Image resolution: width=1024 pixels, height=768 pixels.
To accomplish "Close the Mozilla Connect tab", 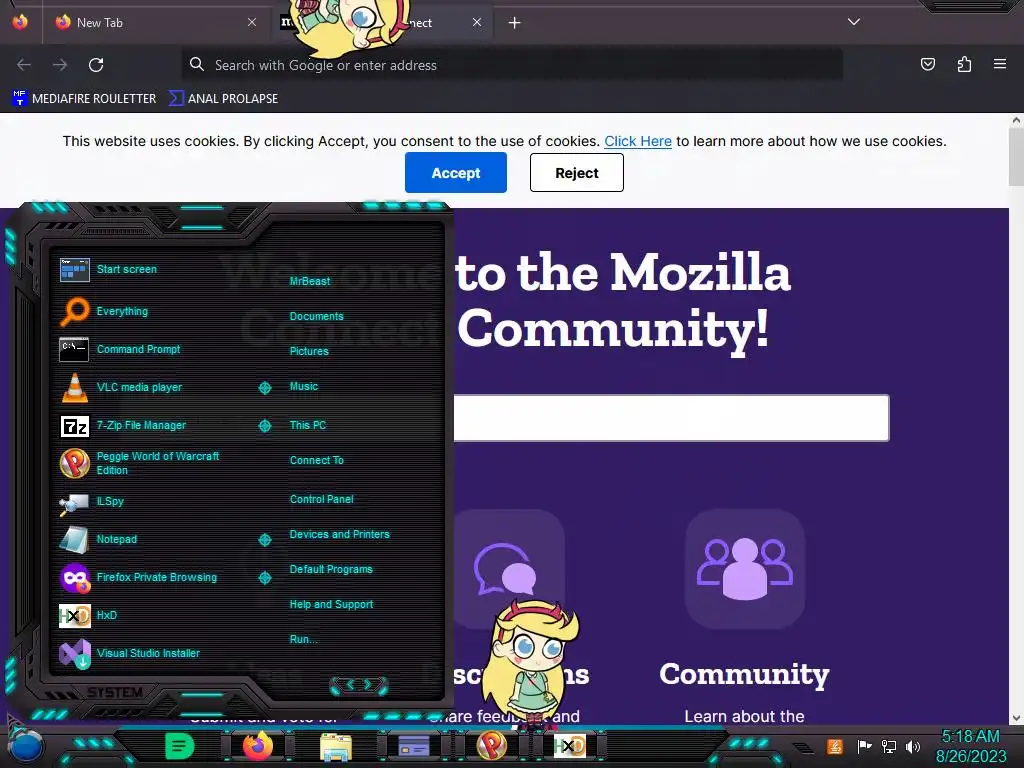I will click(x=477, y=22).
